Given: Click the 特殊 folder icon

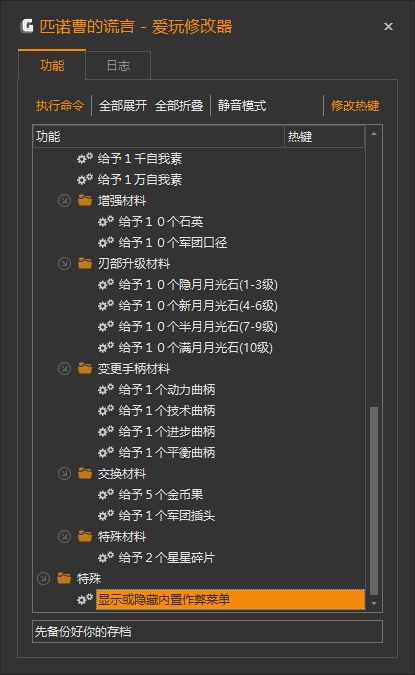Looking at the screenshot, I should point(64,578).
